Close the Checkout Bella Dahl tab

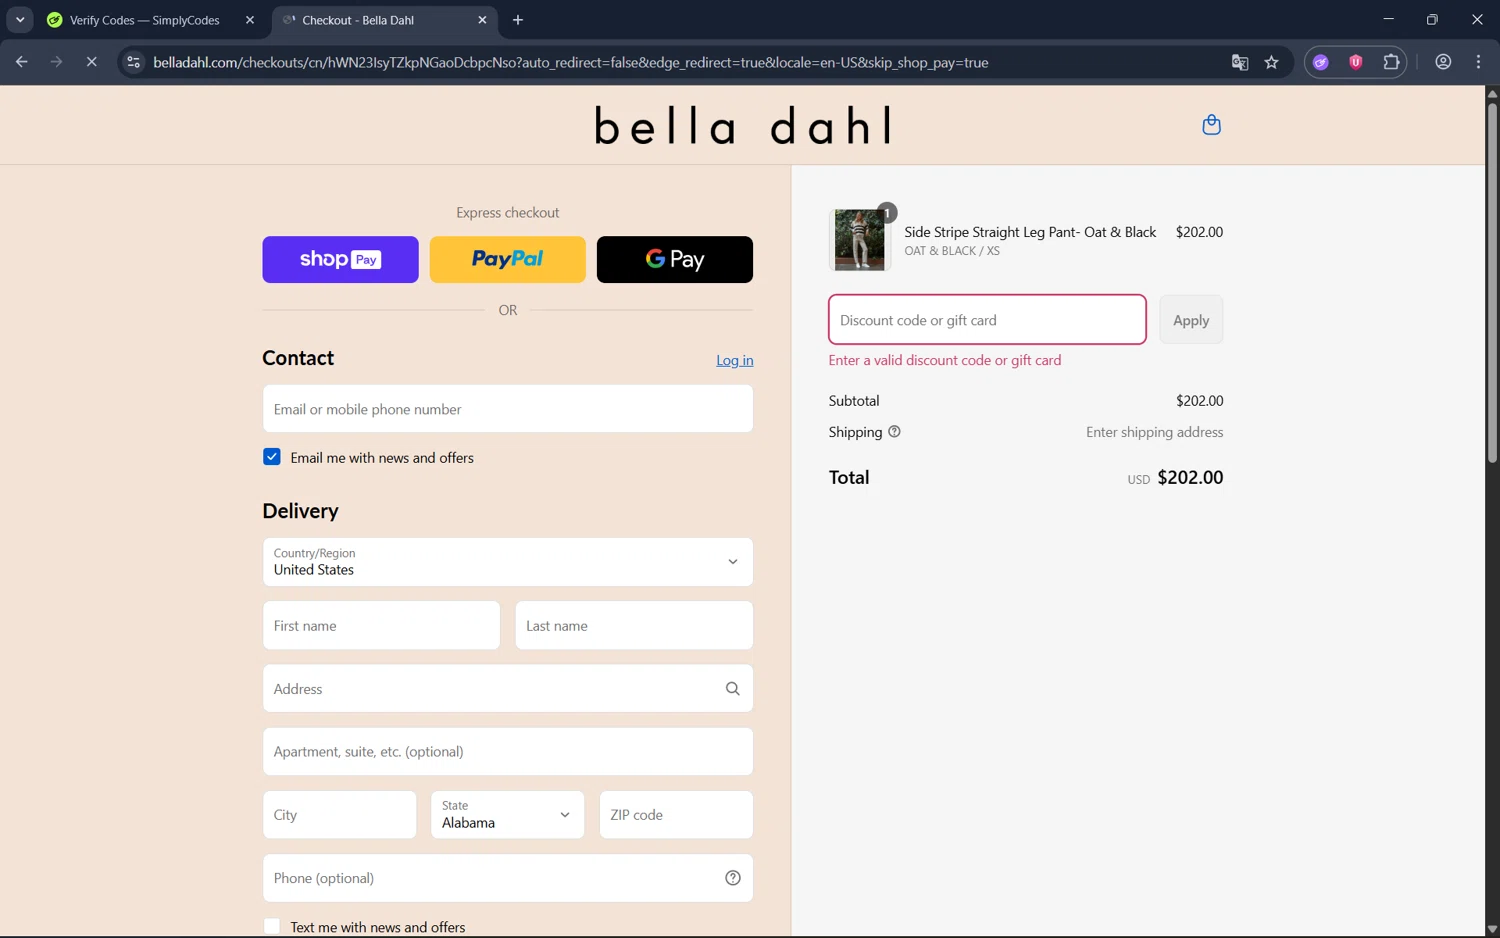[x=482, y=20]
